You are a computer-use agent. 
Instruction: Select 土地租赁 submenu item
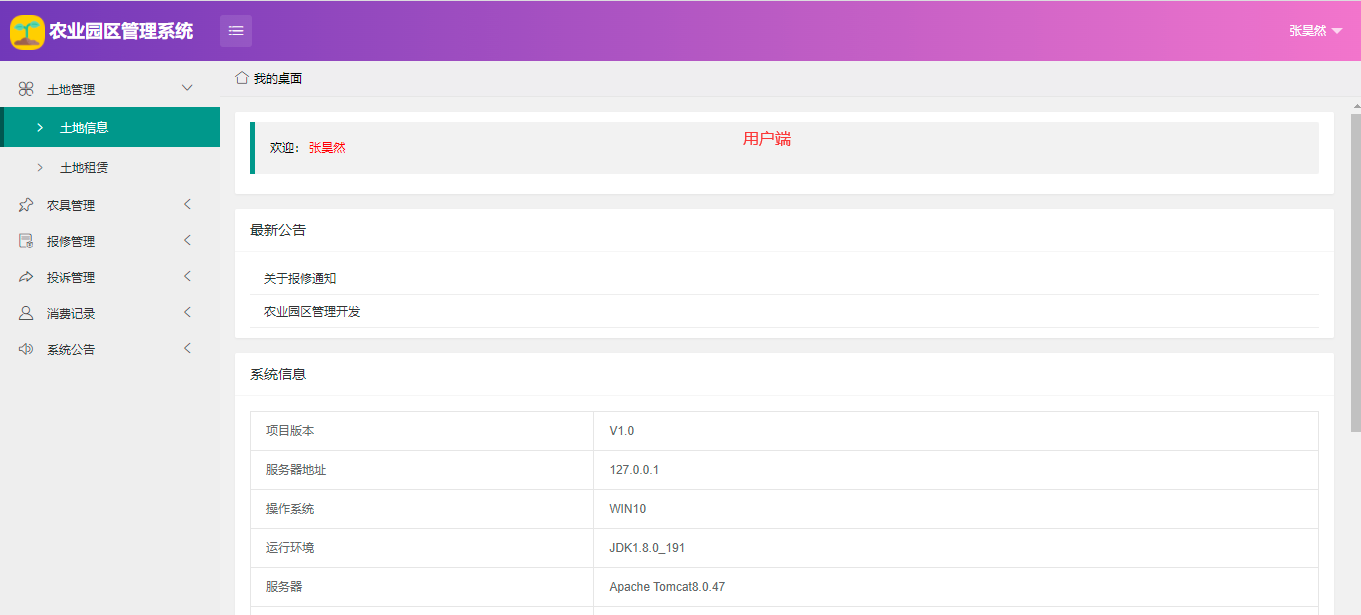pos(110,167)
